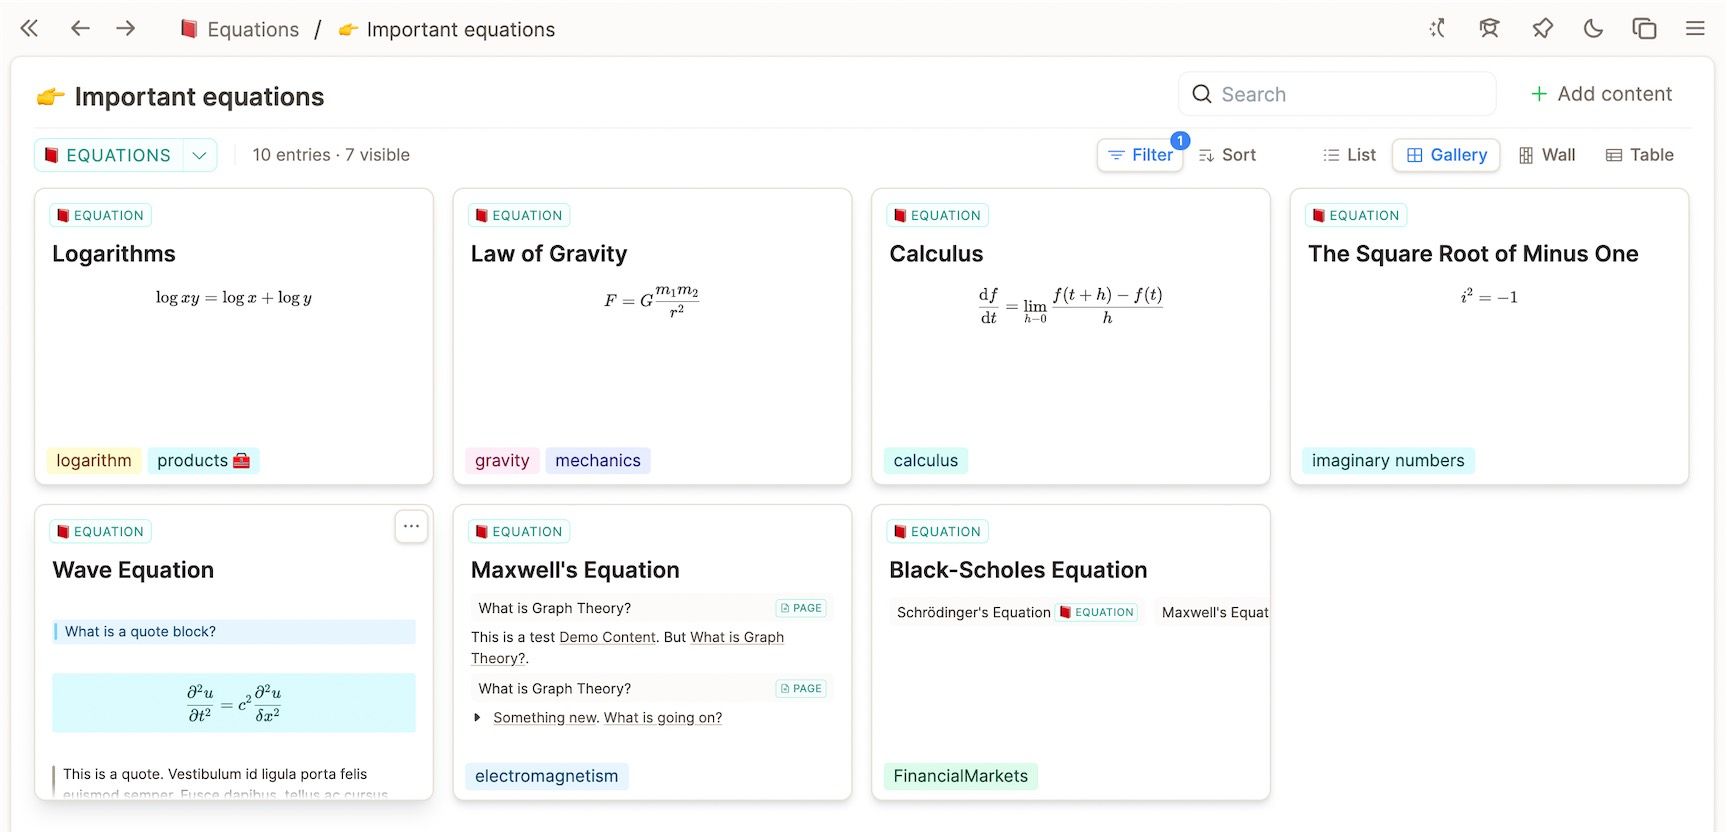Click the graduation cap learning icon

point(1489,29)
